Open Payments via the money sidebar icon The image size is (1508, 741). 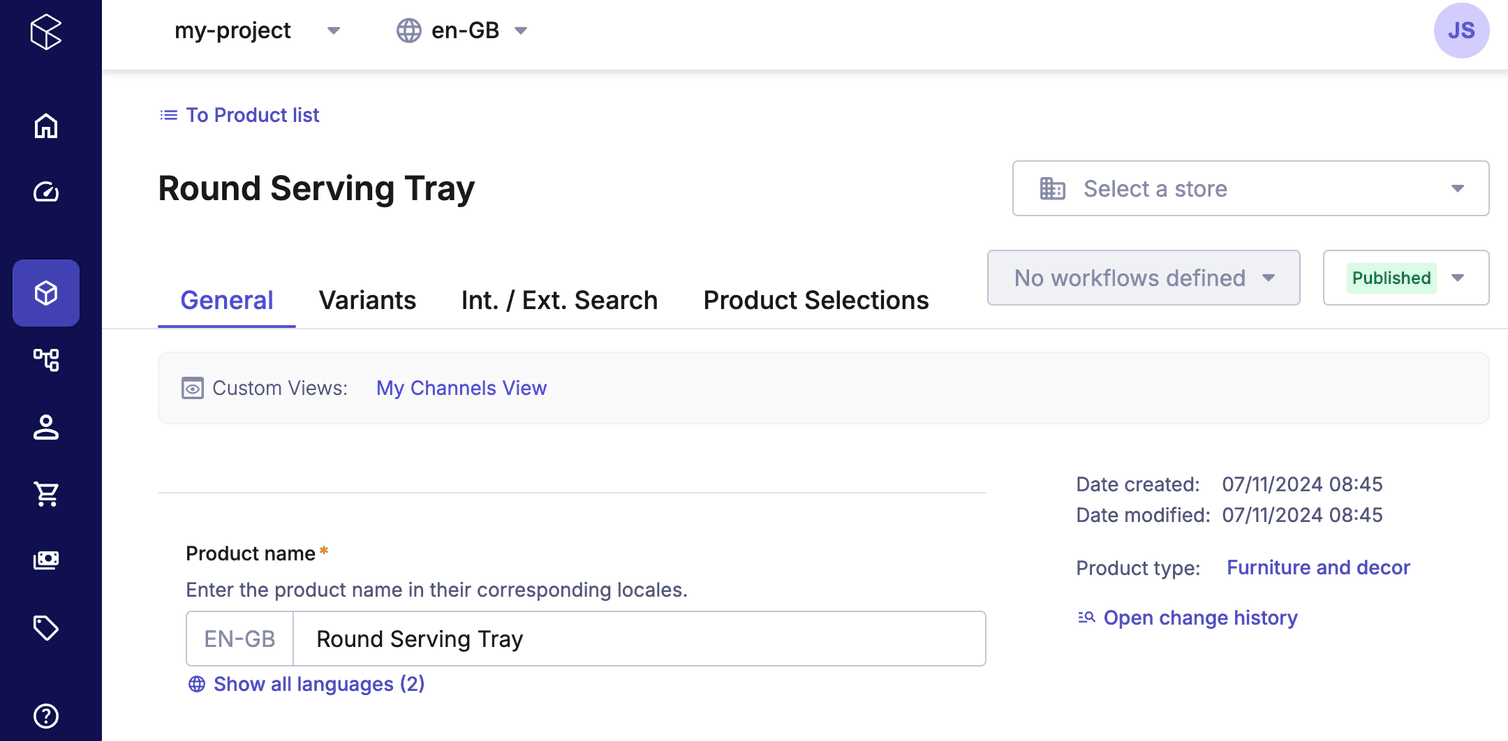pos(46,560)
